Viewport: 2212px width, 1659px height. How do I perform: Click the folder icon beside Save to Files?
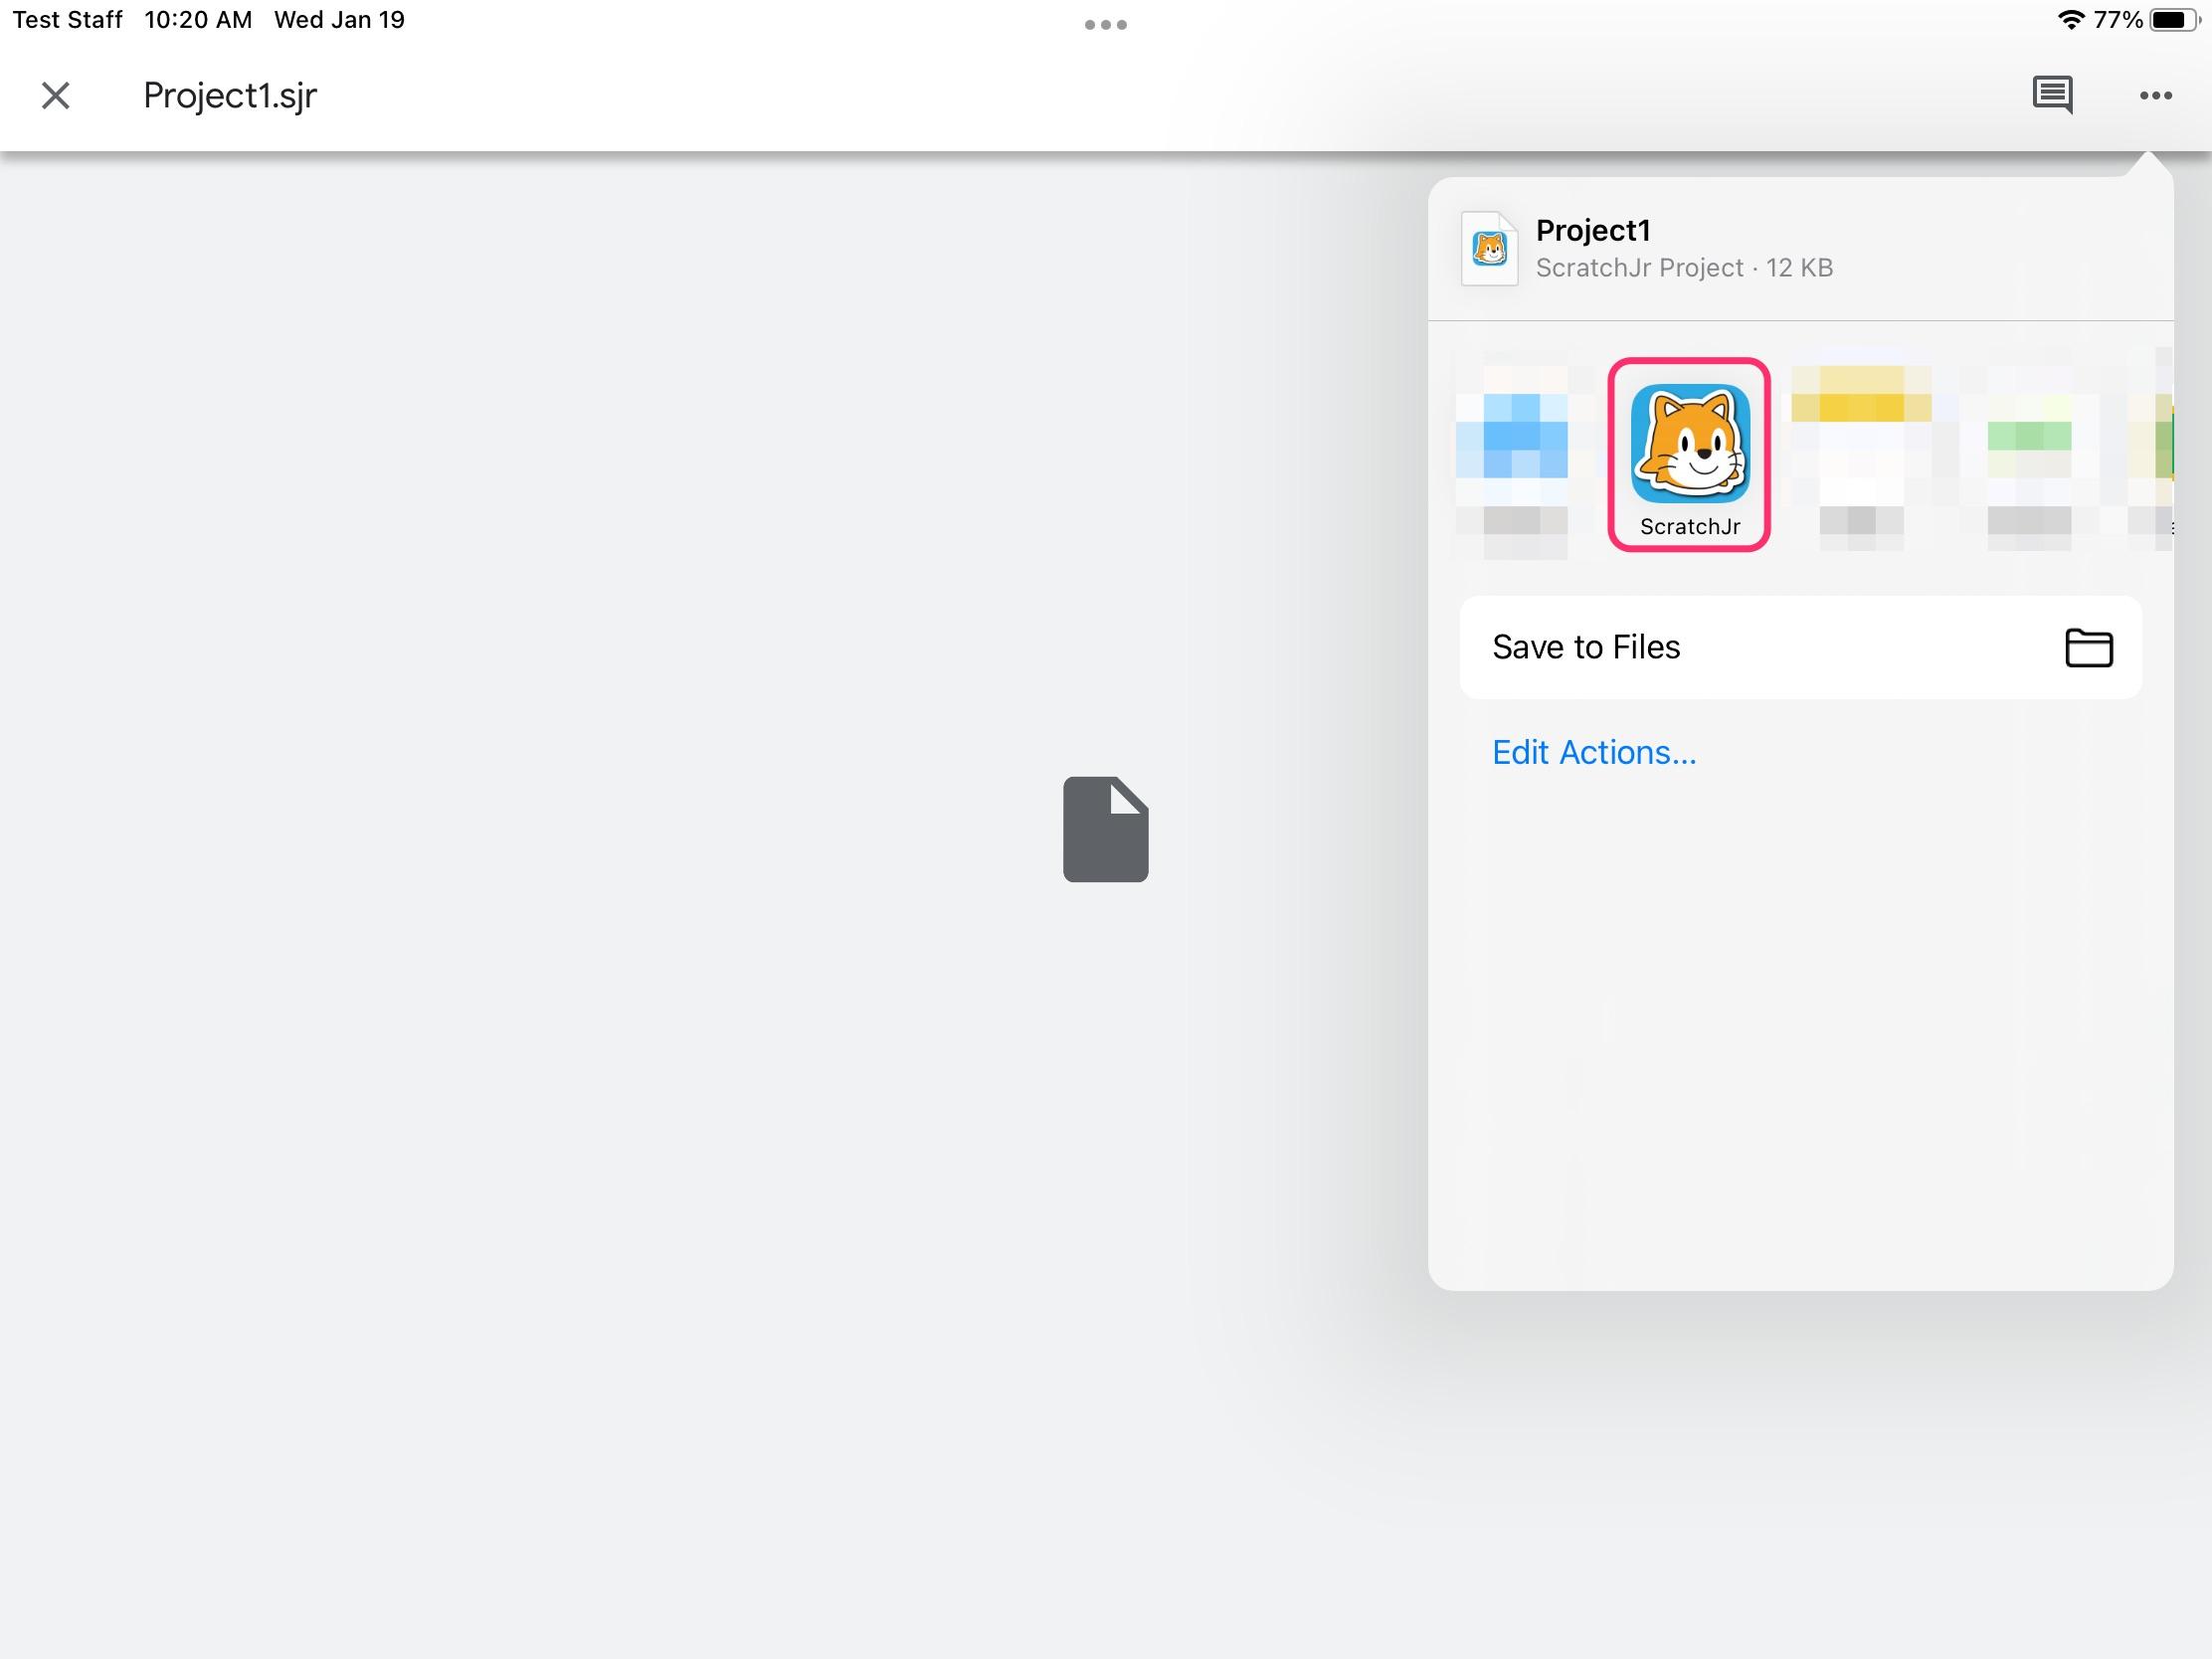coord(2088,648)
